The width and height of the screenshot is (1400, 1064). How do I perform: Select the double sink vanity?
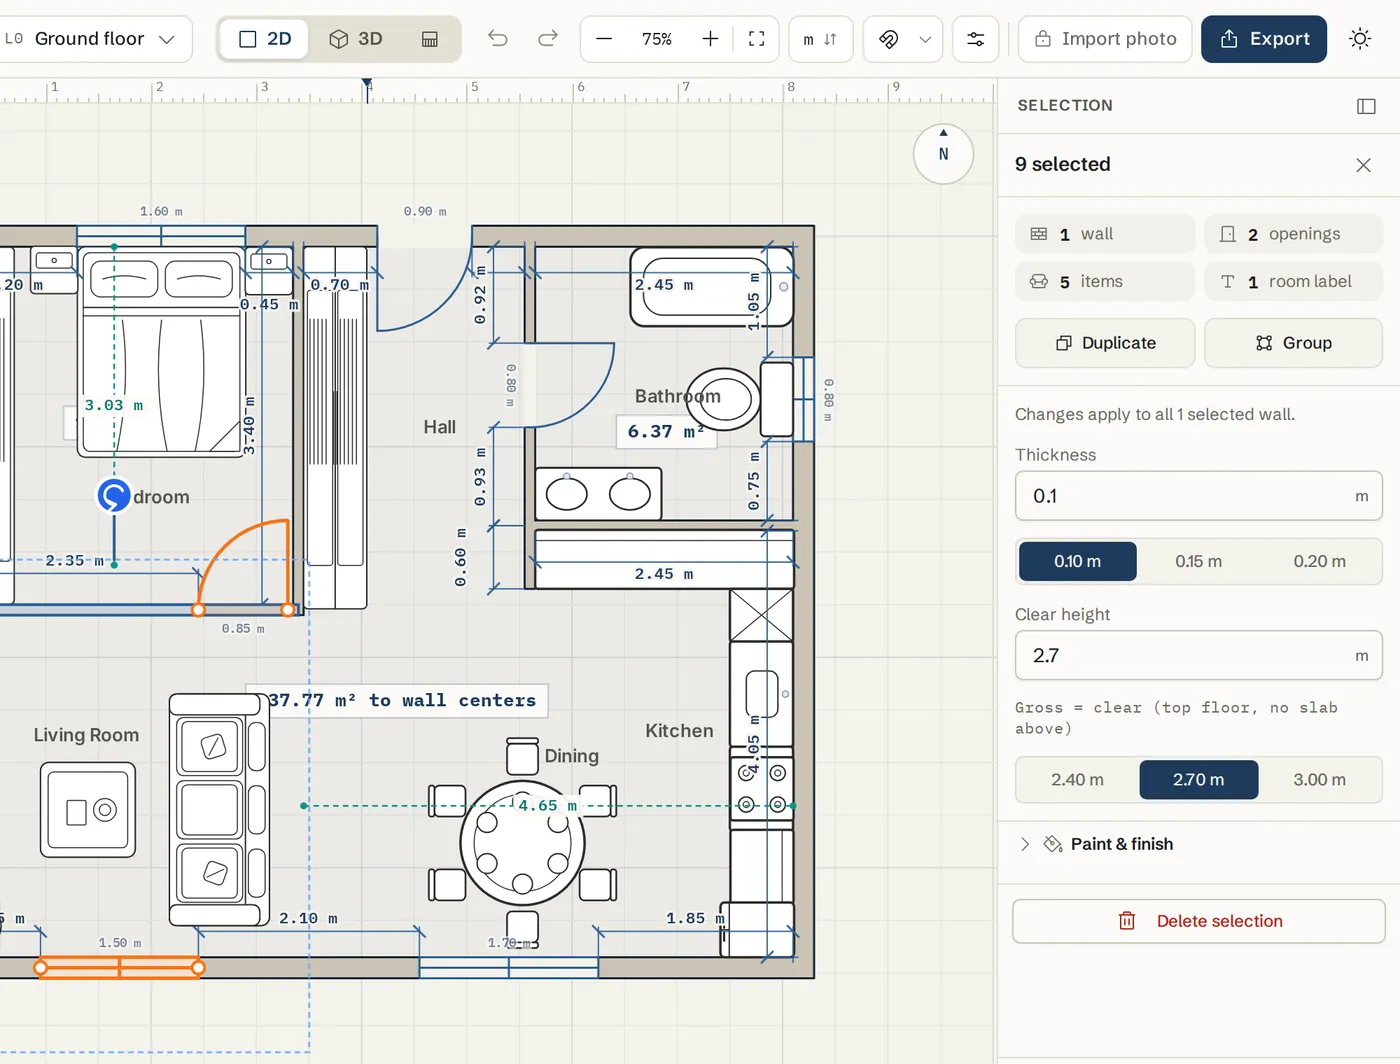coord(598,494)
